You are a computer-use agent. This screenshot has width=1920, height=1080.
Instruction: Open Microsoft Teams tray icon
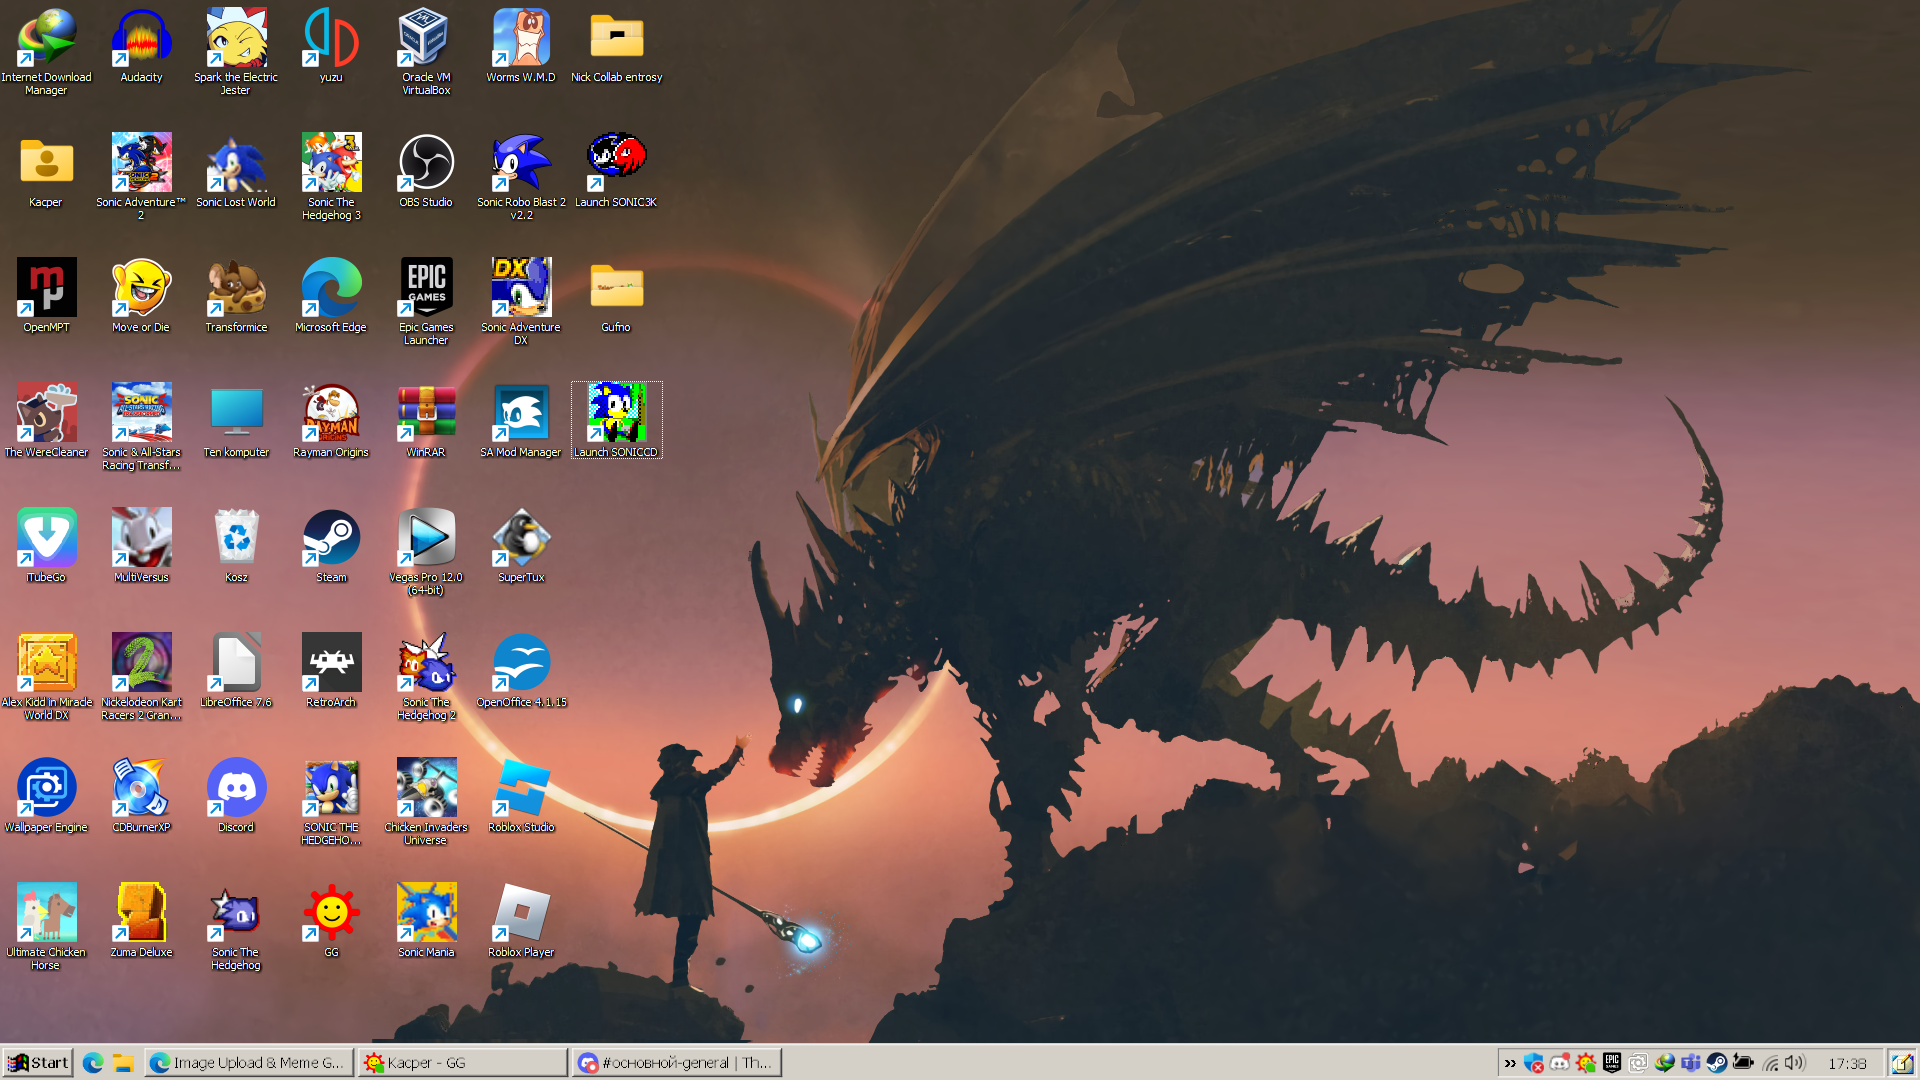1690,1063
